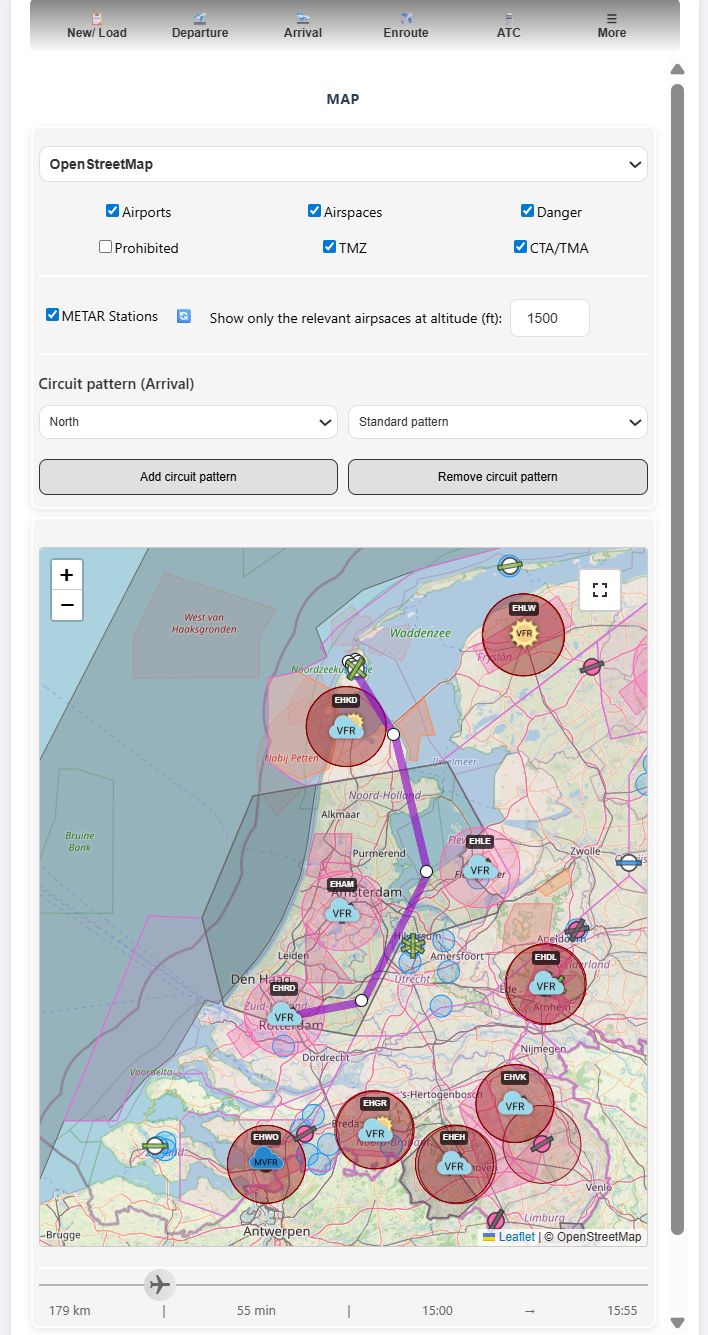
Task: Open the EHRD Rotterdam airport marker
Action: [284, 1012]
